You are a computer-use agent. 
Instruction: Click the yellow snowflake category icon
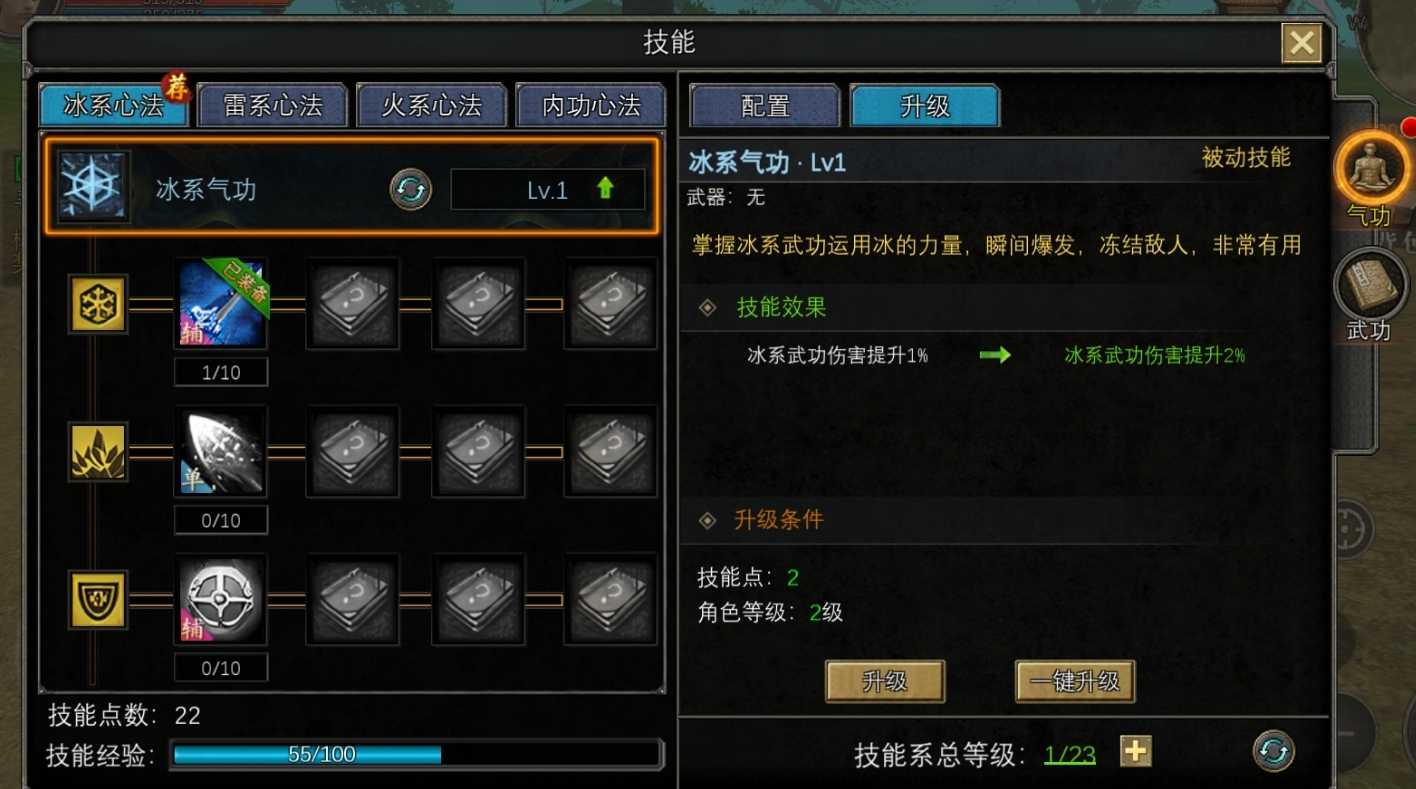click(x=98, y=304)
